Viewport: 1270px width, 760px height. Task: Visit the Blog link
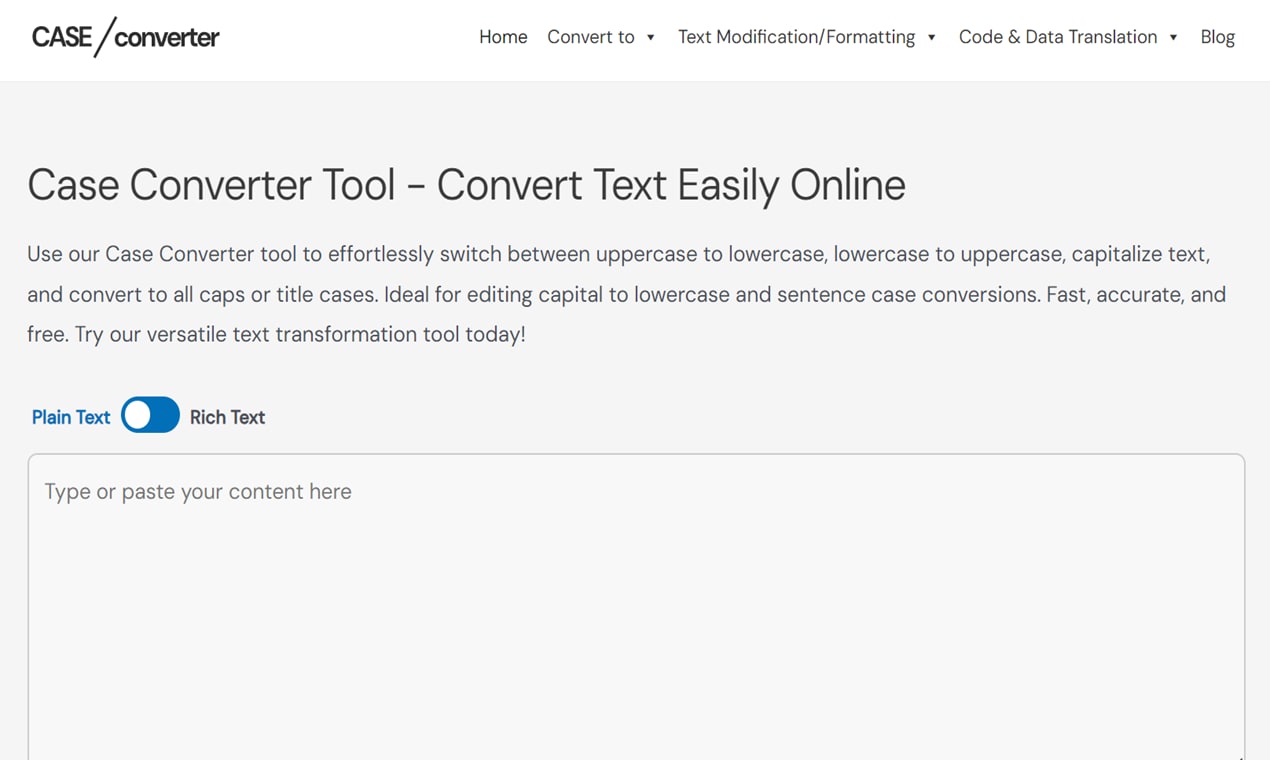pos(1218,37)
